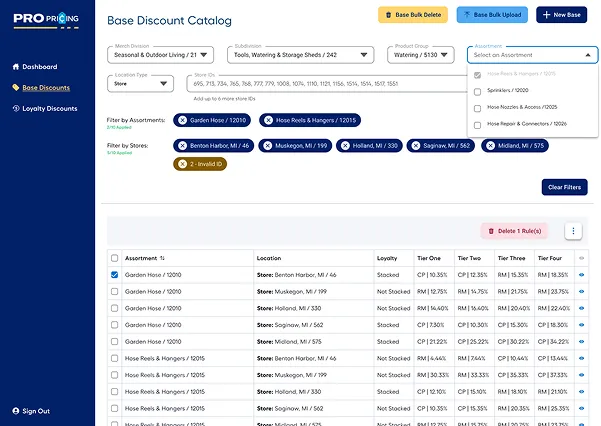
Task: Create a New Base rule
Action: tap(562, 15)
